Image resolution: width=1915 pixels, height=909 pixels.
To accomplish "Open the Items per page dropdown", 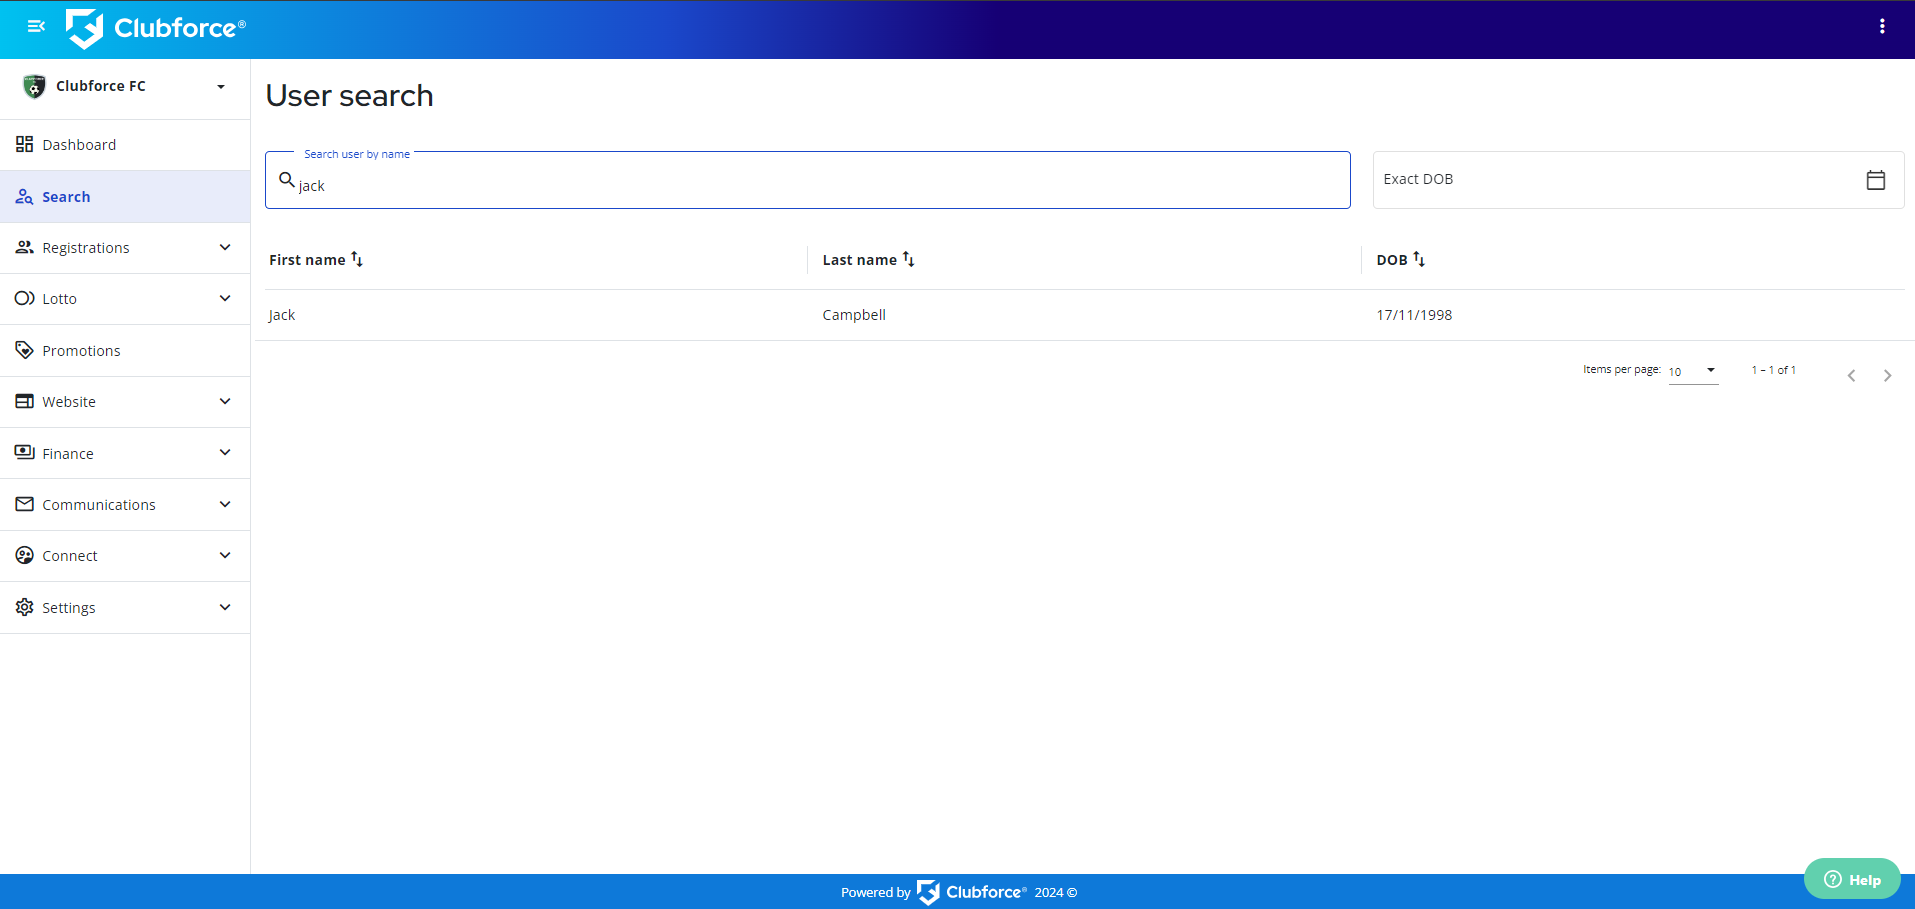I will coord(1693,371).
